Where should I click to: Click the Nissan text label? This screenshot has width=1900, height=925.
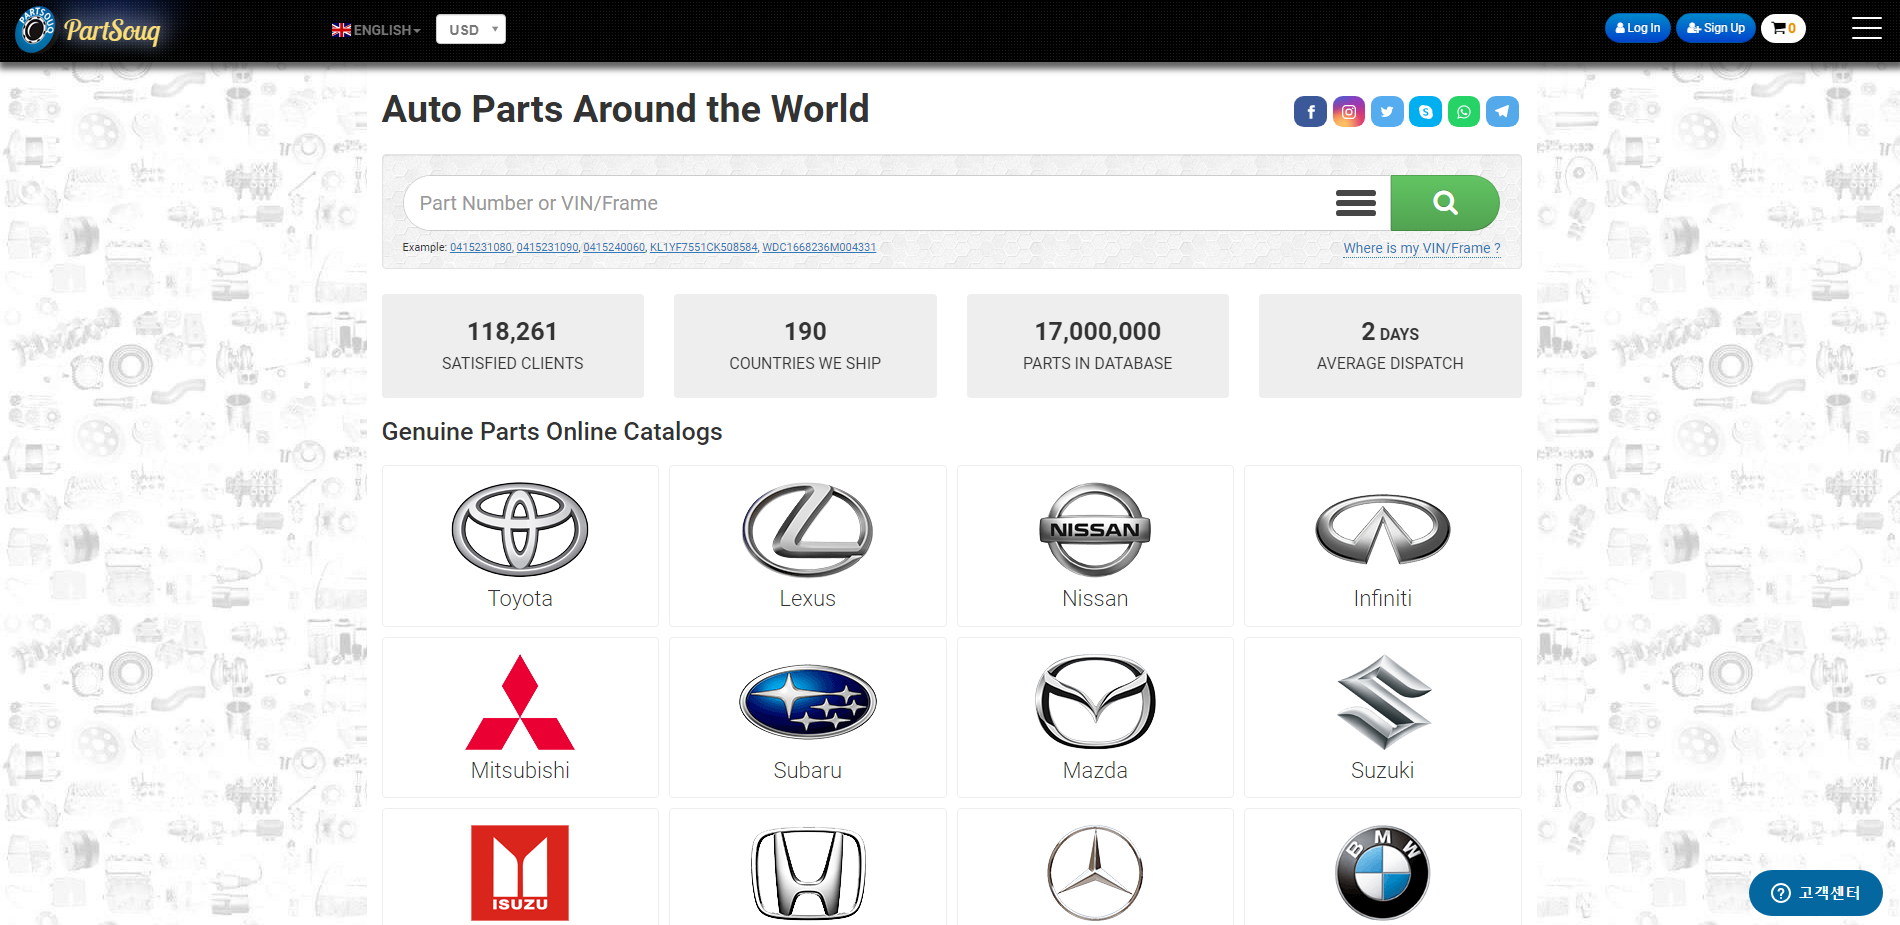(x=1095, y=598)
